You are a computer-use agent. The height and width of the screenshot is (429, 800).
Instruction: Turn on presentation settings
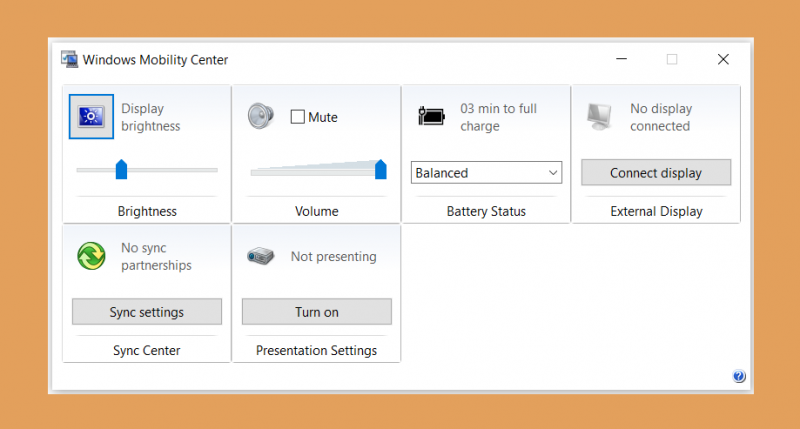pos(317,312)
